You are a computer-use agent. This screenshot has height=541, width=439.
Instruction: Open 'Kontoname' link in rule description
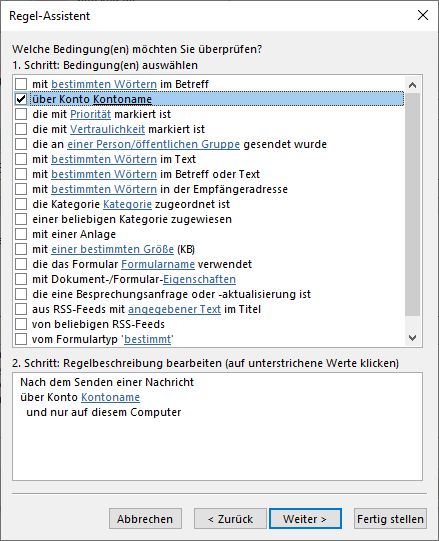[x=110, y=397]
